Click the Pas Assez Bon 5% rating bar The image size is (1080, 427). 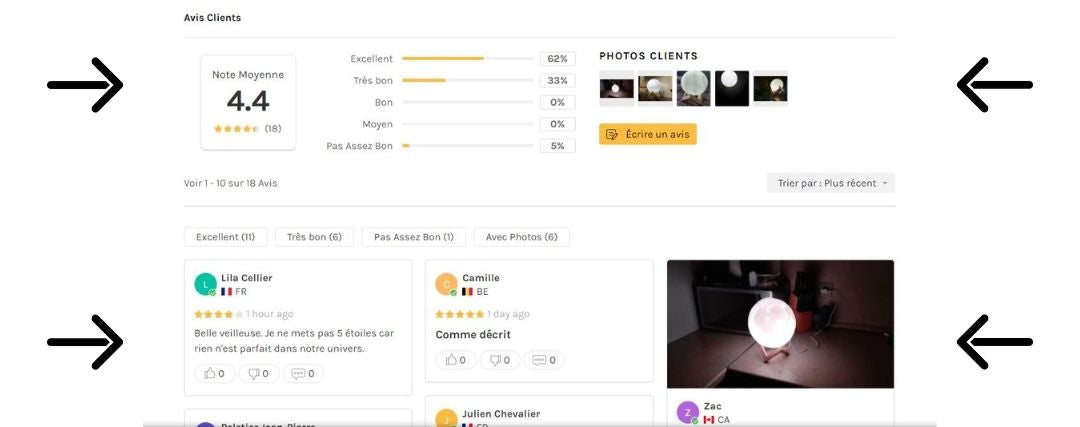468,146
